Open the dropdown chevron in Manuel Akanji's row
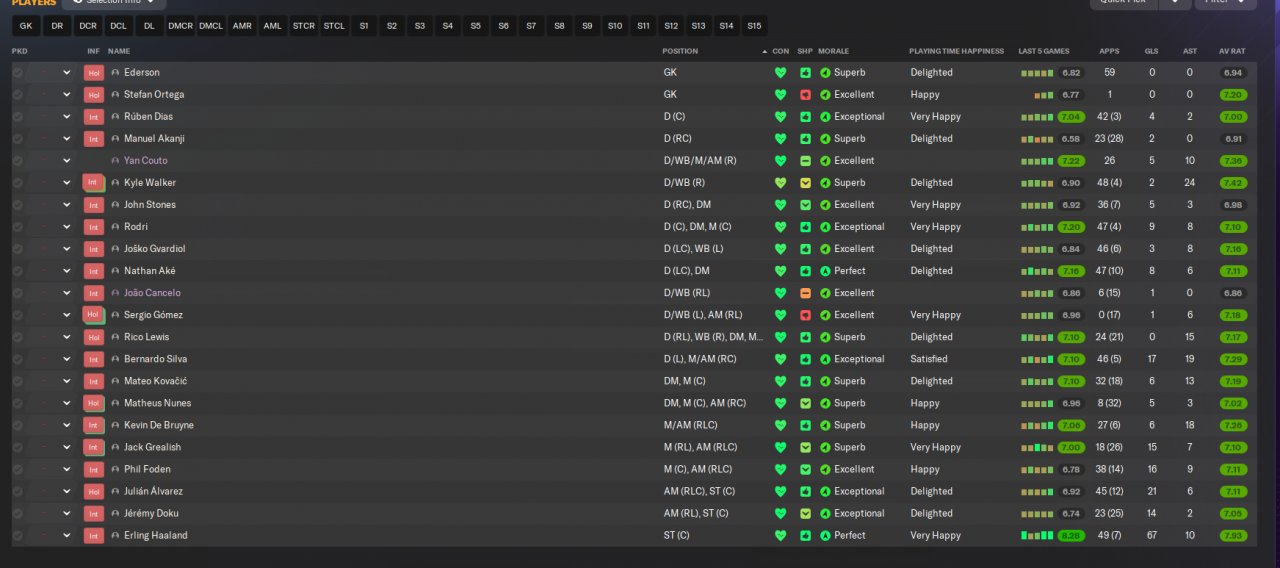 pos(67,139)
